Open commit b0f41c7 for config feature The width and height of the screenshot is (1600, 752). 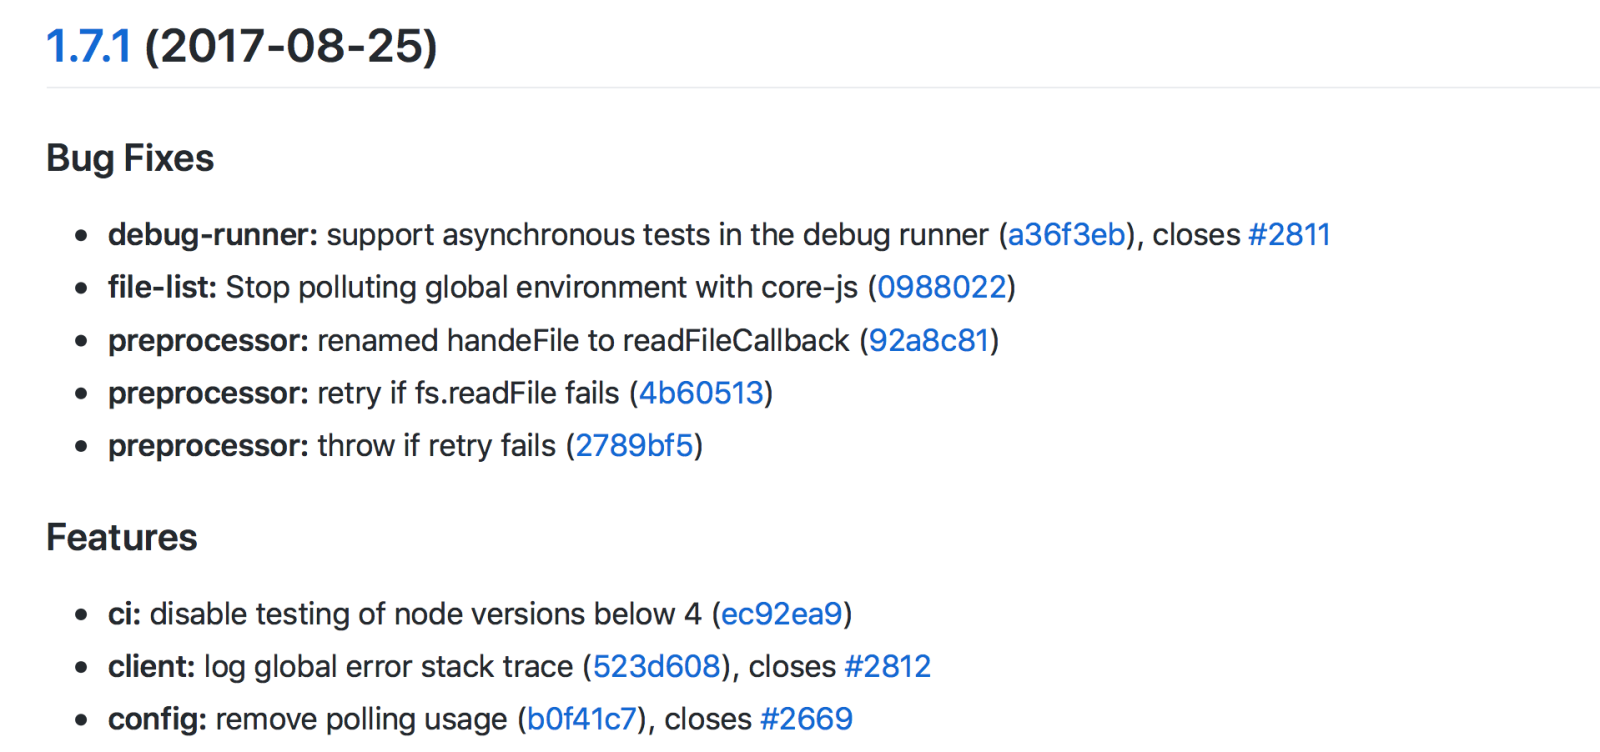[581, 719]
